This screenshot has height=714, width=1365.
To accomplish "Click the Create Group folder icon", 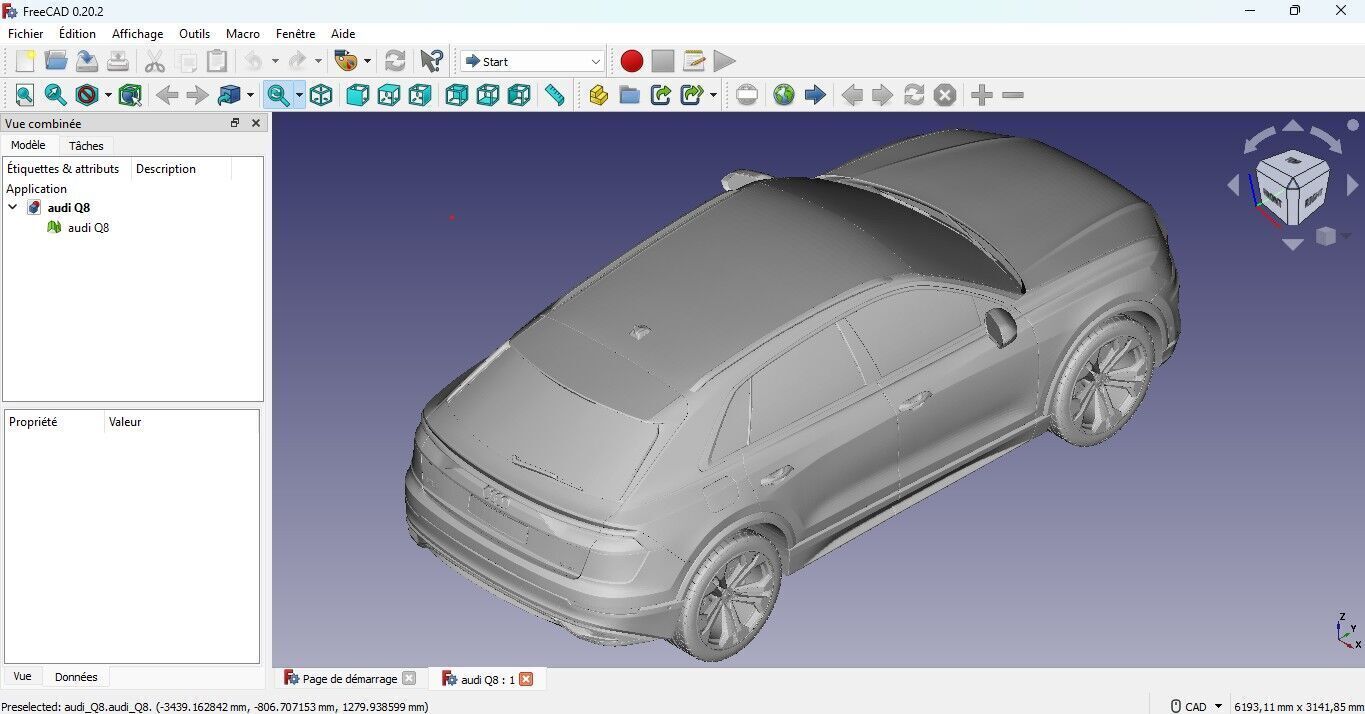I will (x=629, y=95).
